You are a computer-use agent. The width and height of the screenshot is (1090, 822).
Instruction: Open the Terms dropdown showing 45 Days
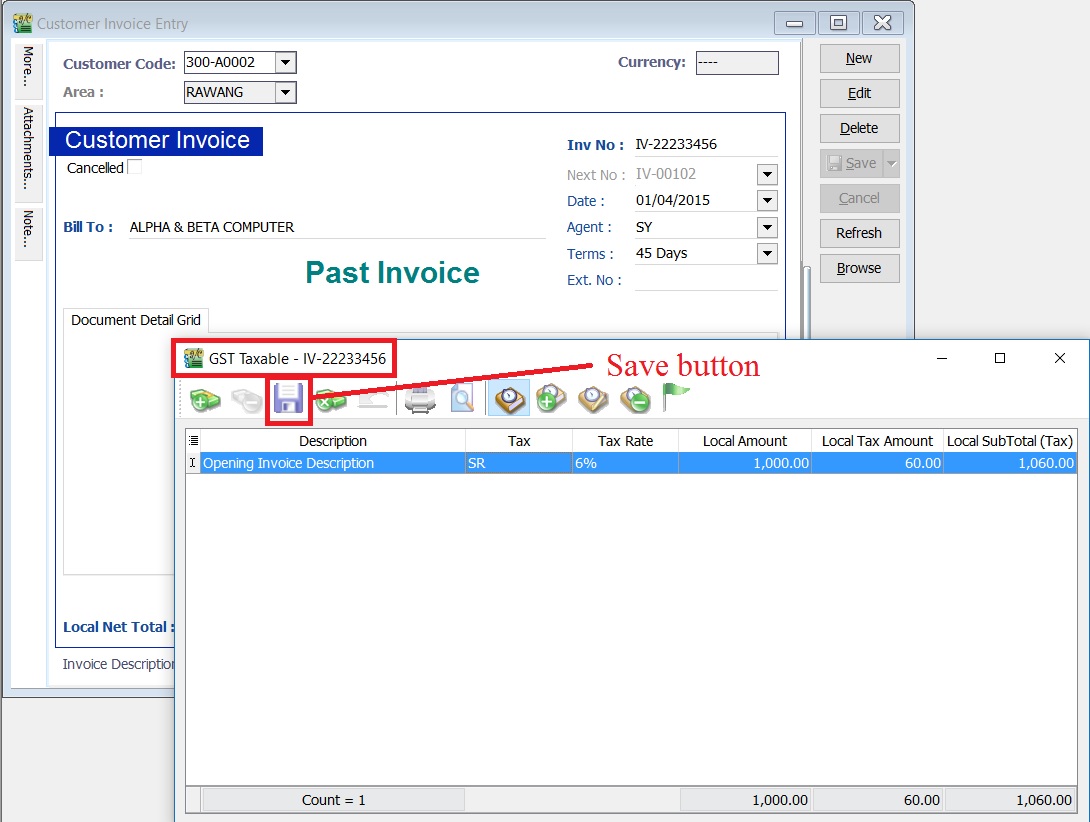coord(765,253)
